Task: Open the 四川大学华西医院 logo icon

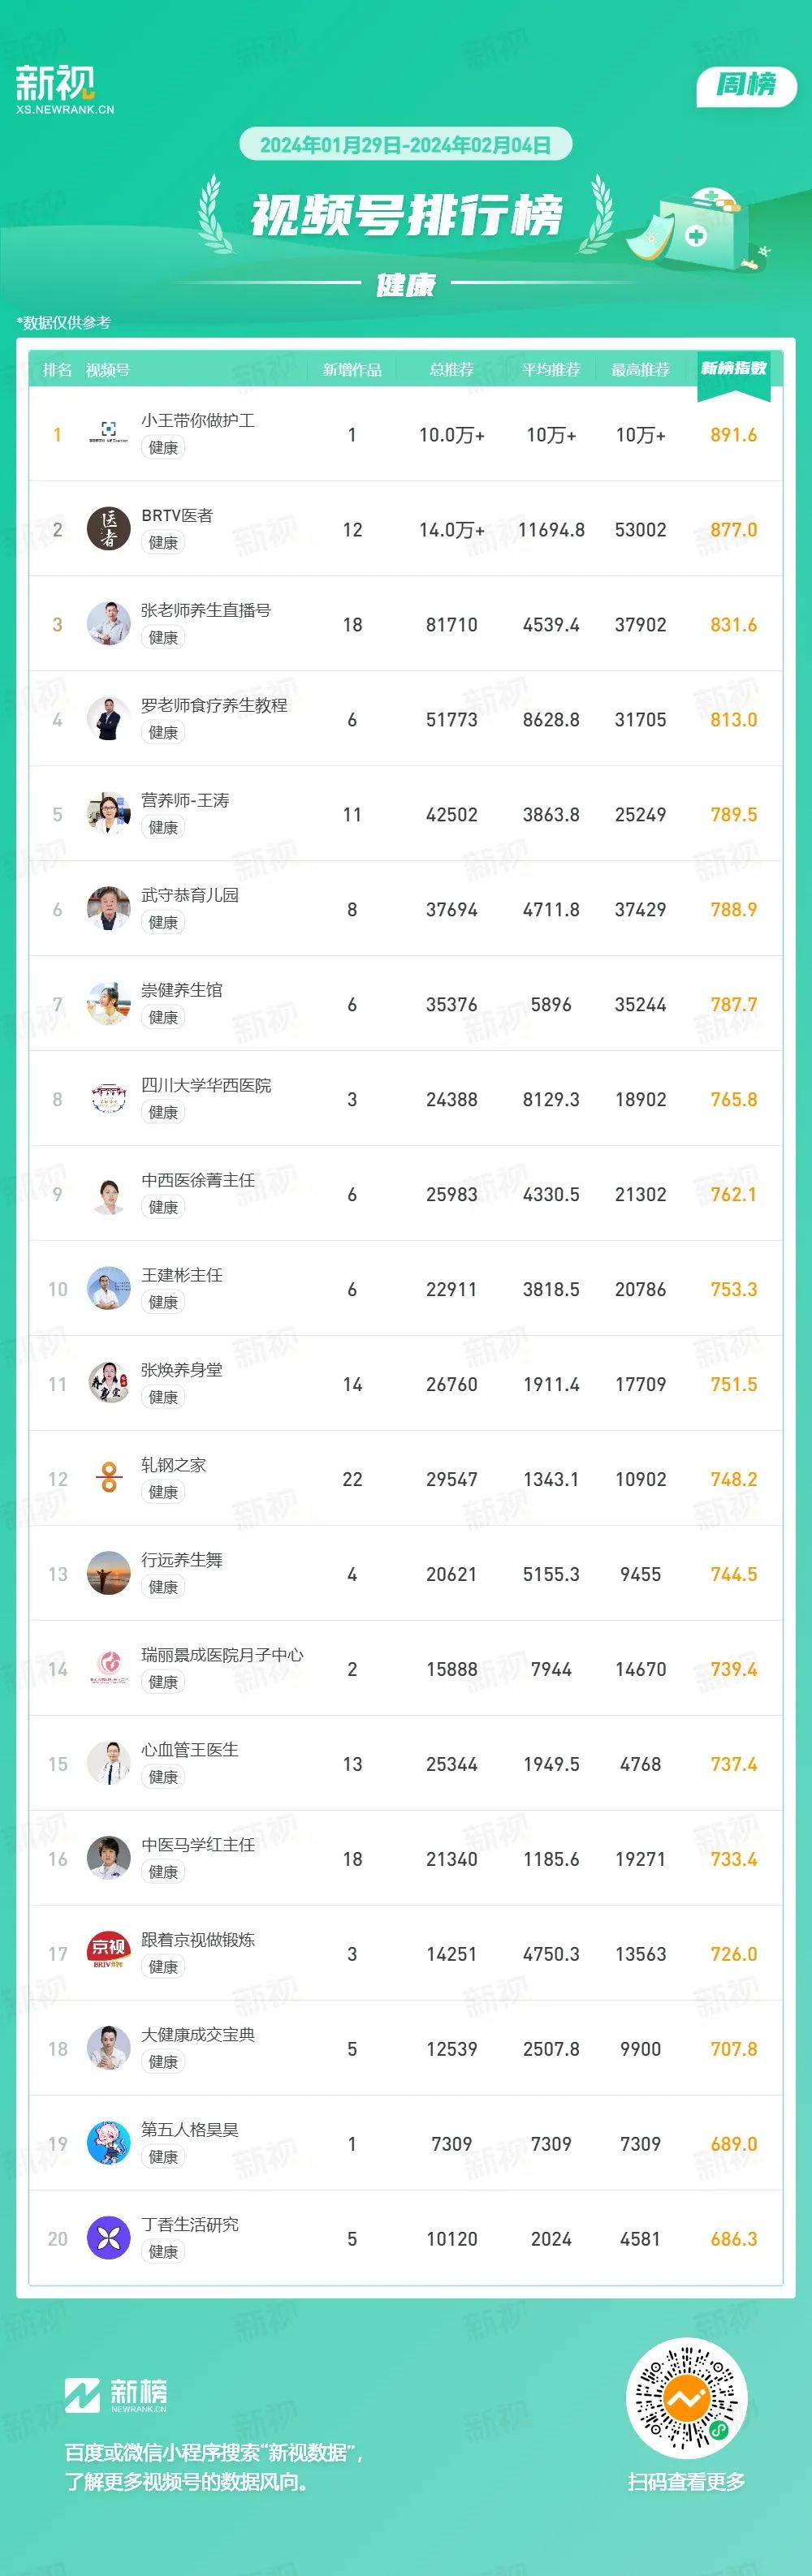Action: [108, 1098]
